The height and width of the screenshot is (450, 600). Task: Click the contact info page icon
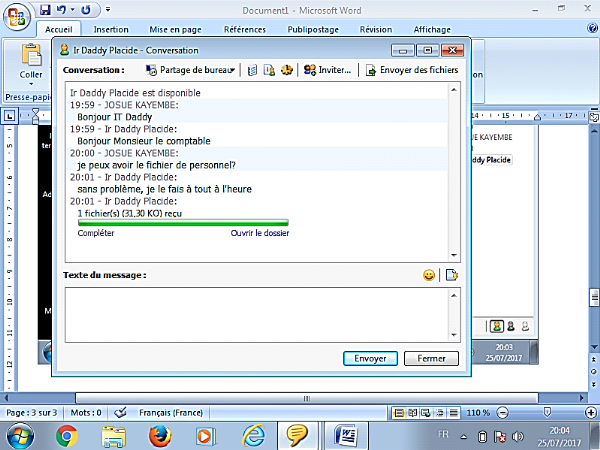(269, 70)
